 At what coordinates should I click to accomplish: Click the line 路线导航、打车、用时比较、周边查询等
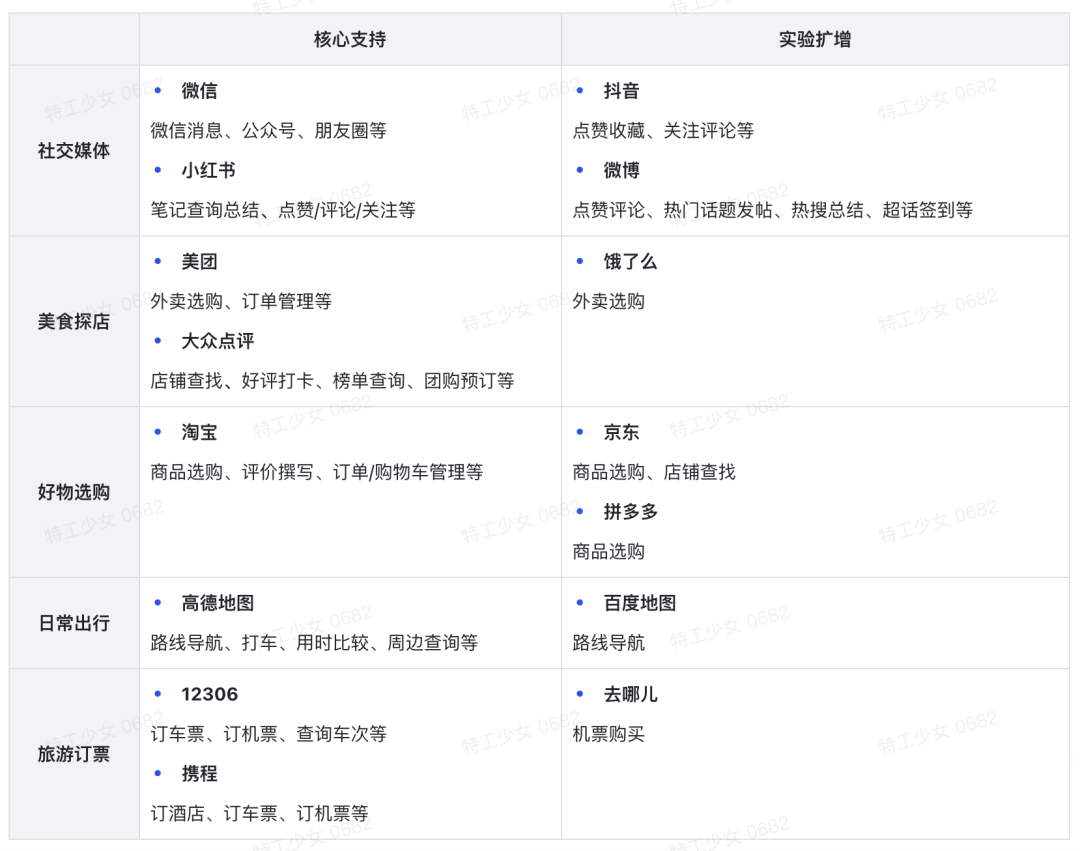314,643
